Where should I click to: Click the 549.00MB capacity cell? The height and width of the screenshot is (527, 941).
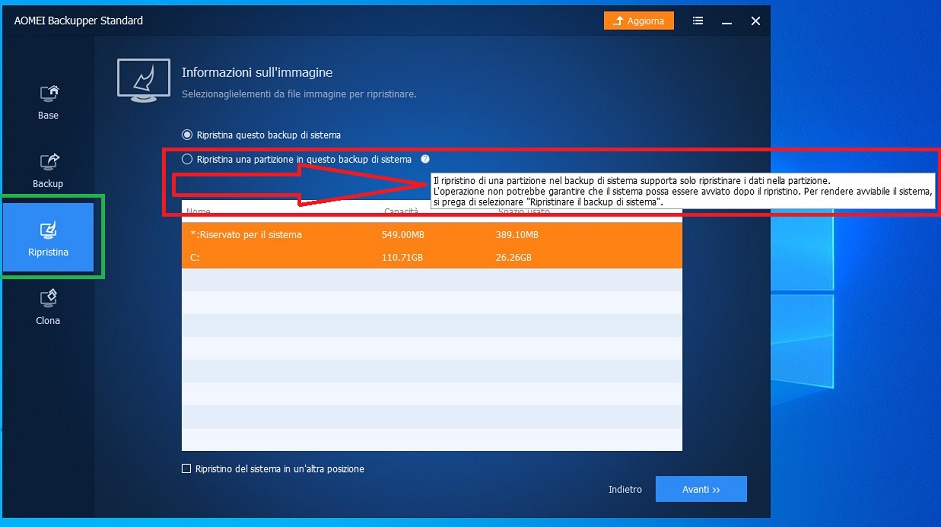[403, 235]
